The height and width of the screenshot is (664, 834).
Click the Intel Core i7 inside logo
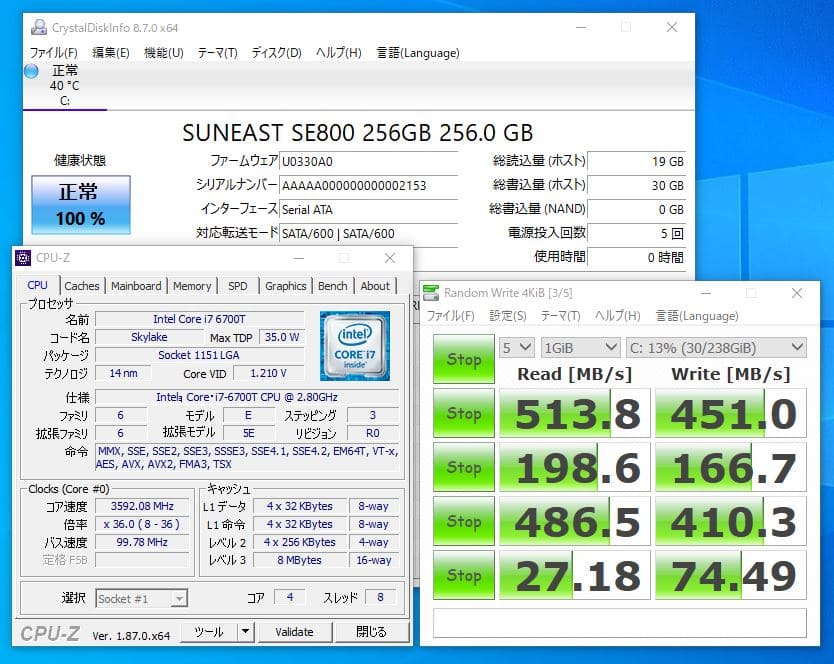point(355,346)
